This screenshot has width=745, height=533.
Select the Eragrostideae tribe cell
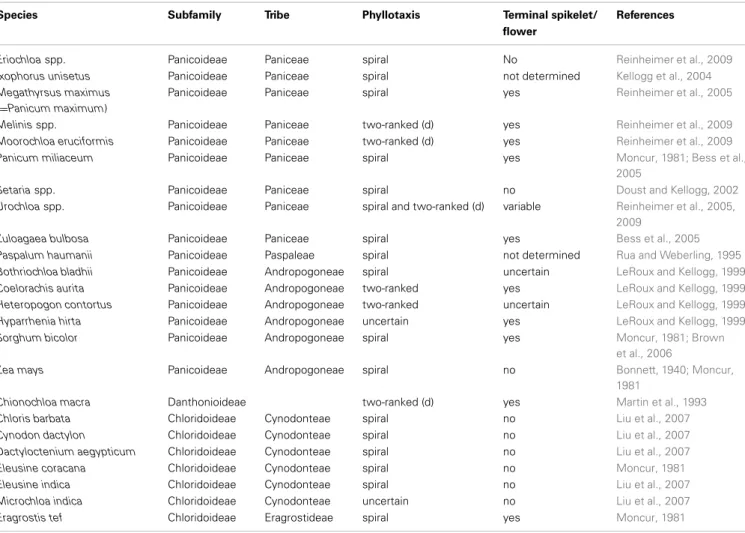(298, 518)
